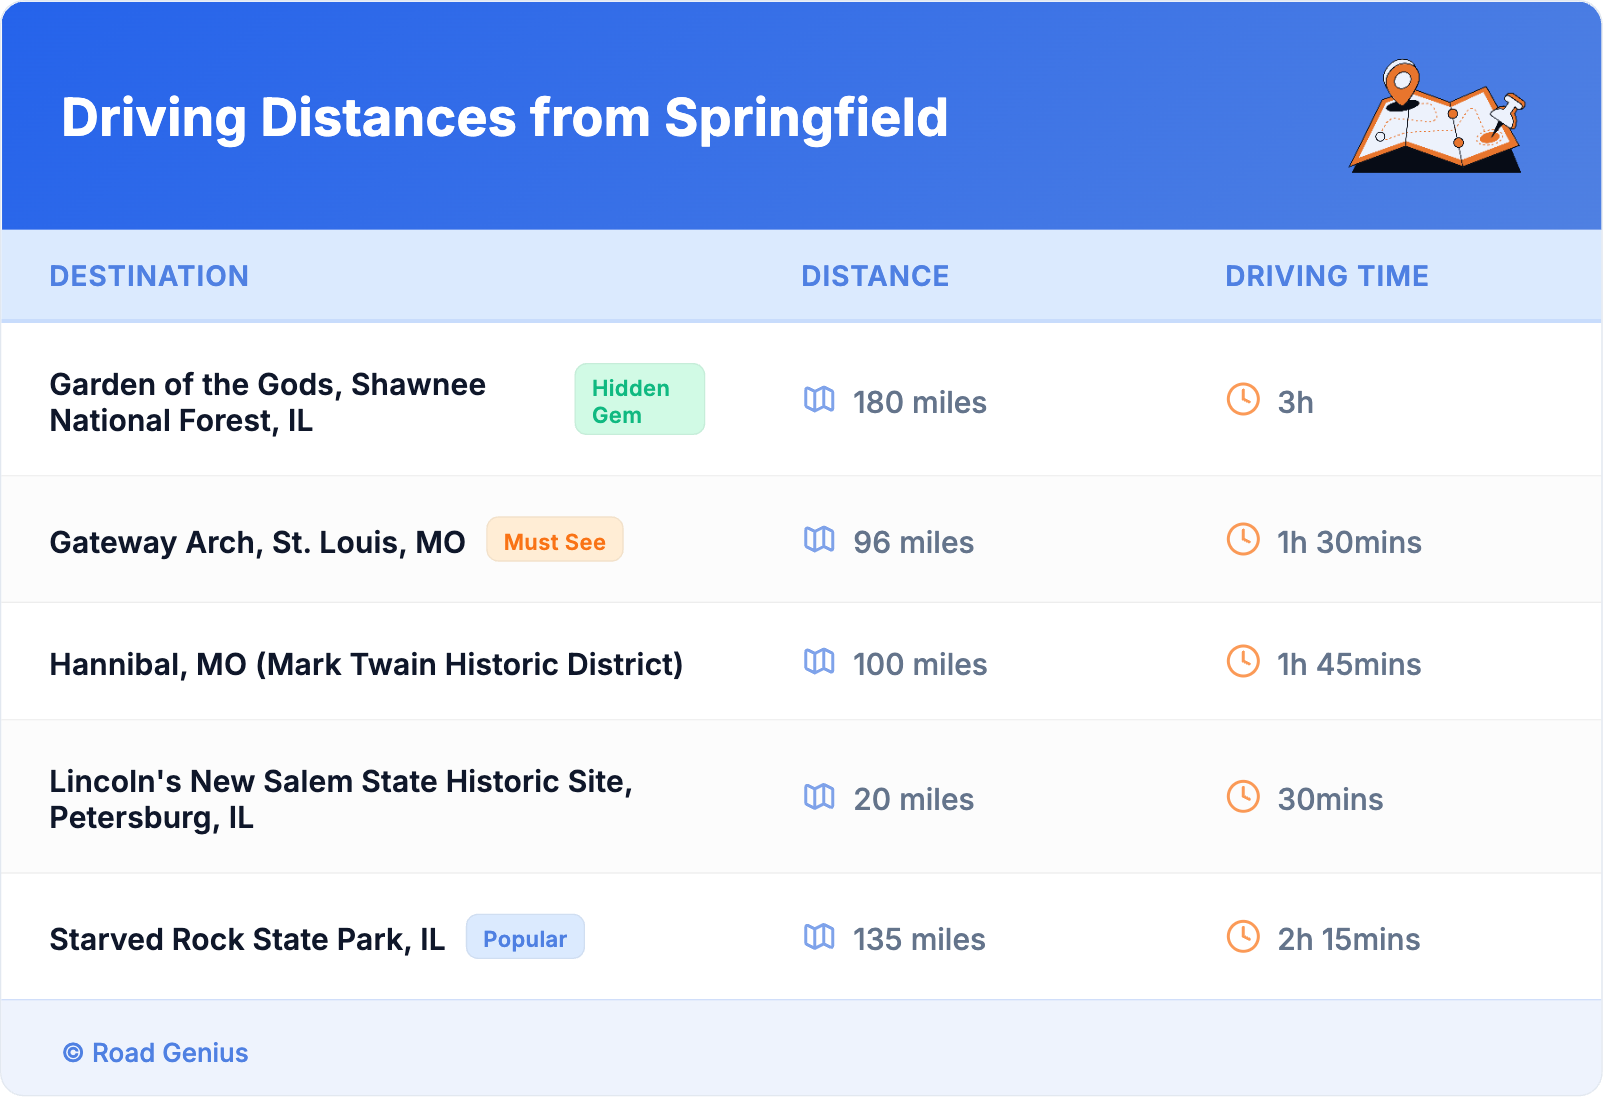The width and height of the screenshot is (1604, 1098).
Task: Click map icon beside 96 miles
Action: [x=819, y=540]
